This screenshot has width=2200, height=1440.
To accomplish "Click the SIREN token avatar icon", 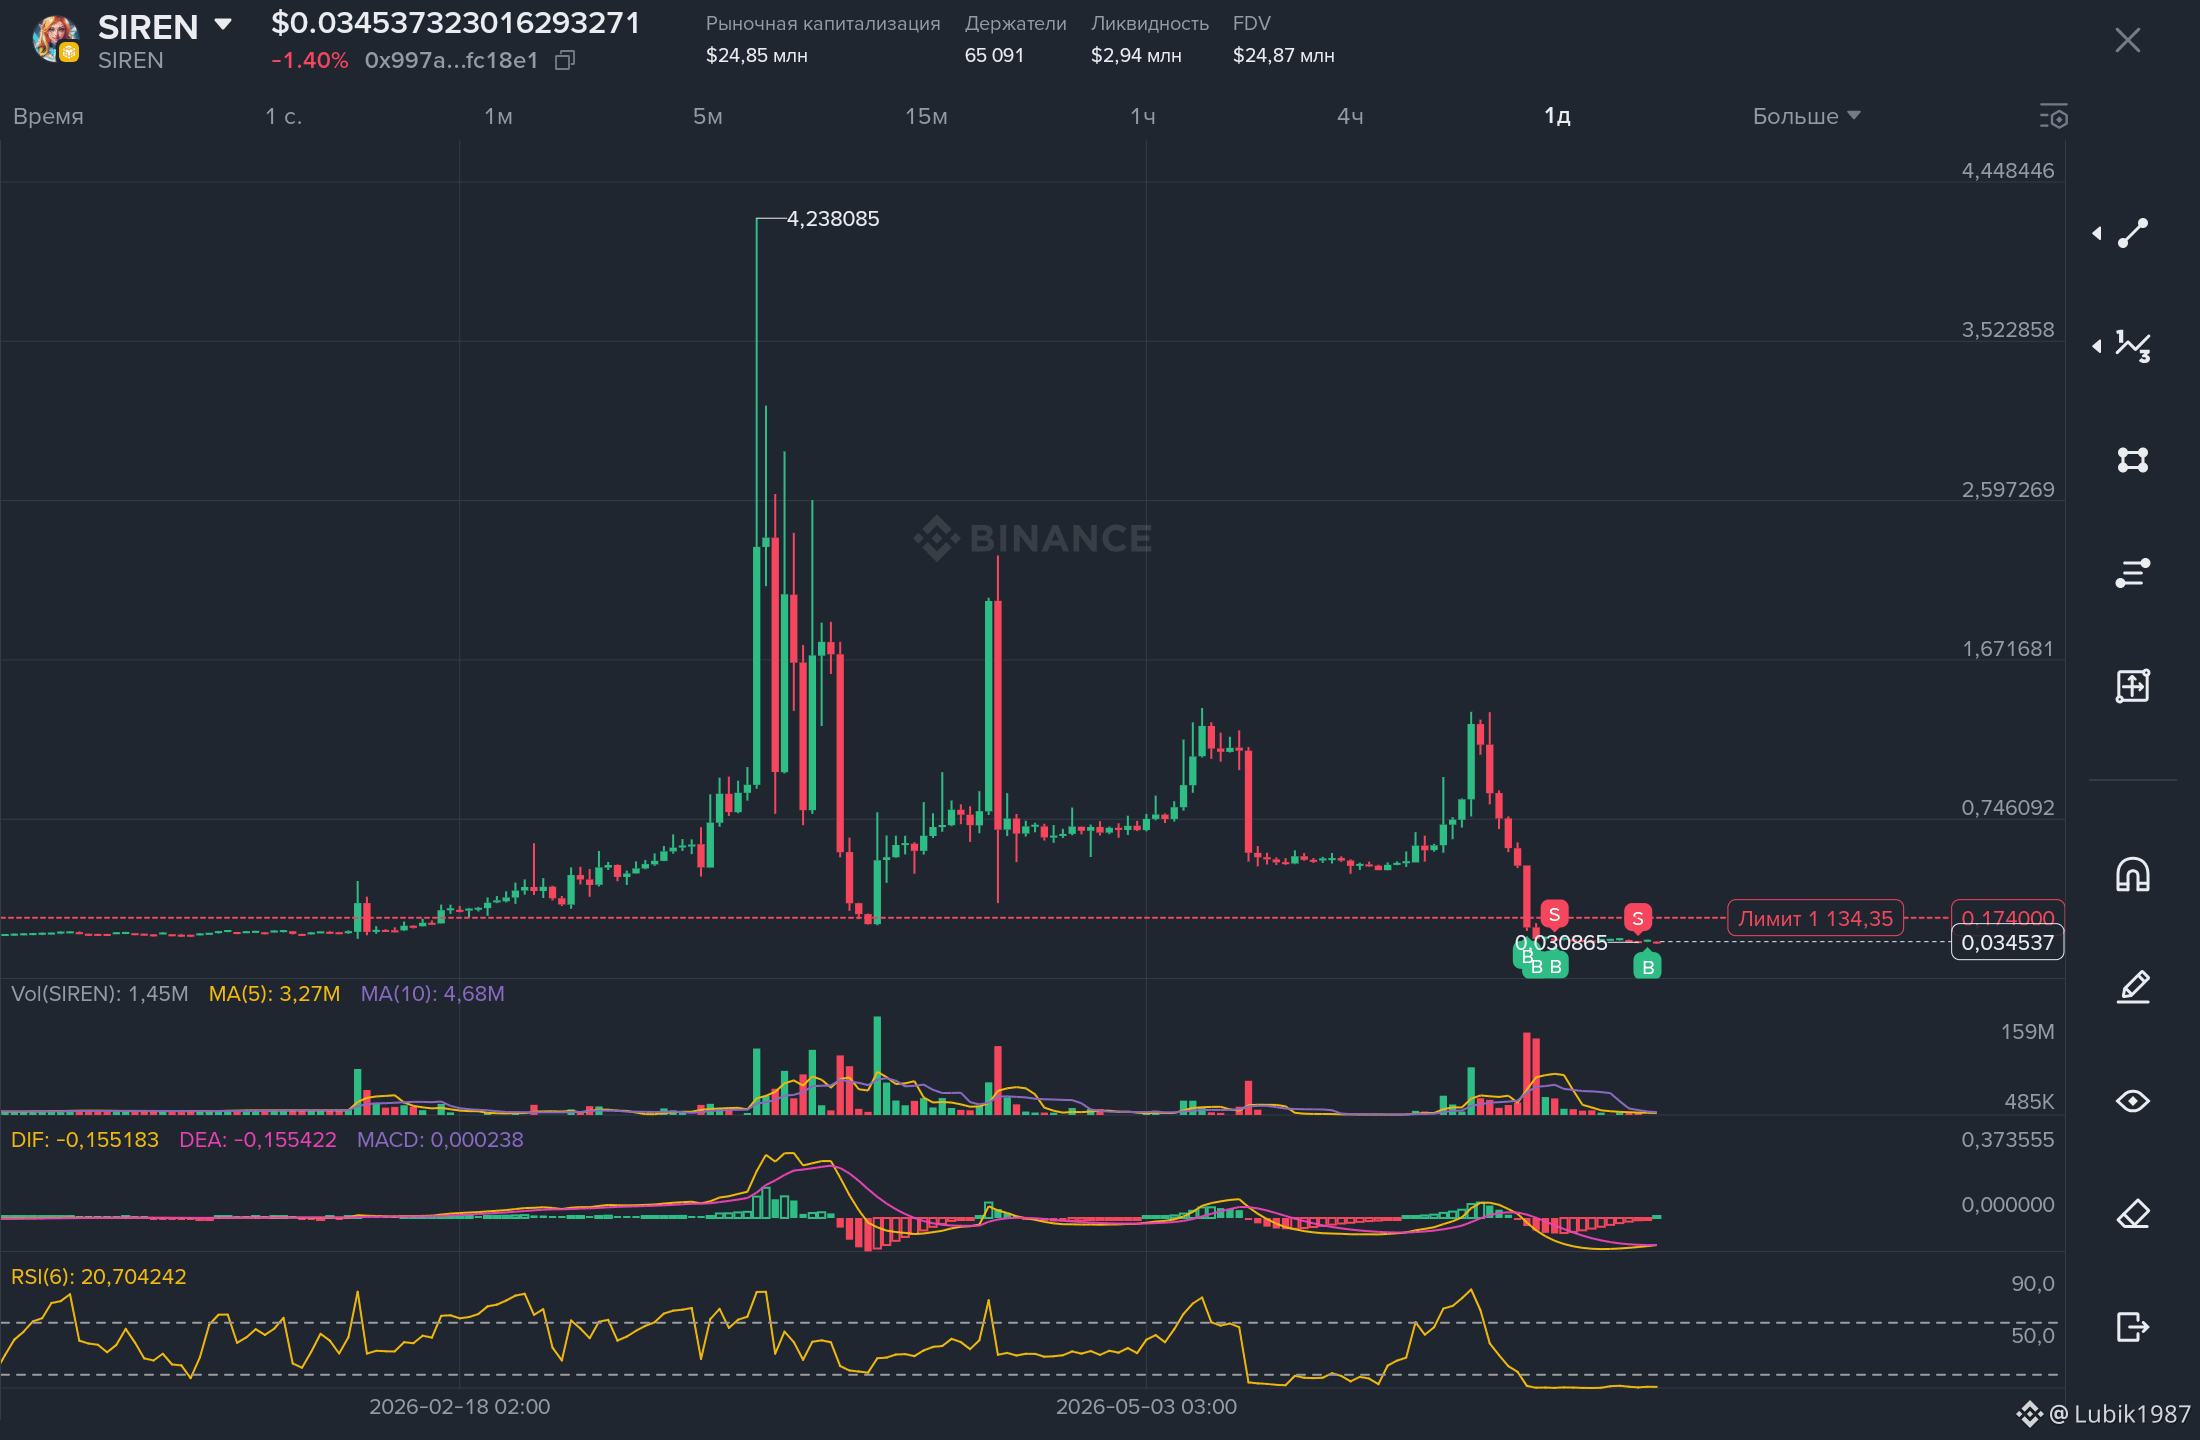I will (55, 39).
